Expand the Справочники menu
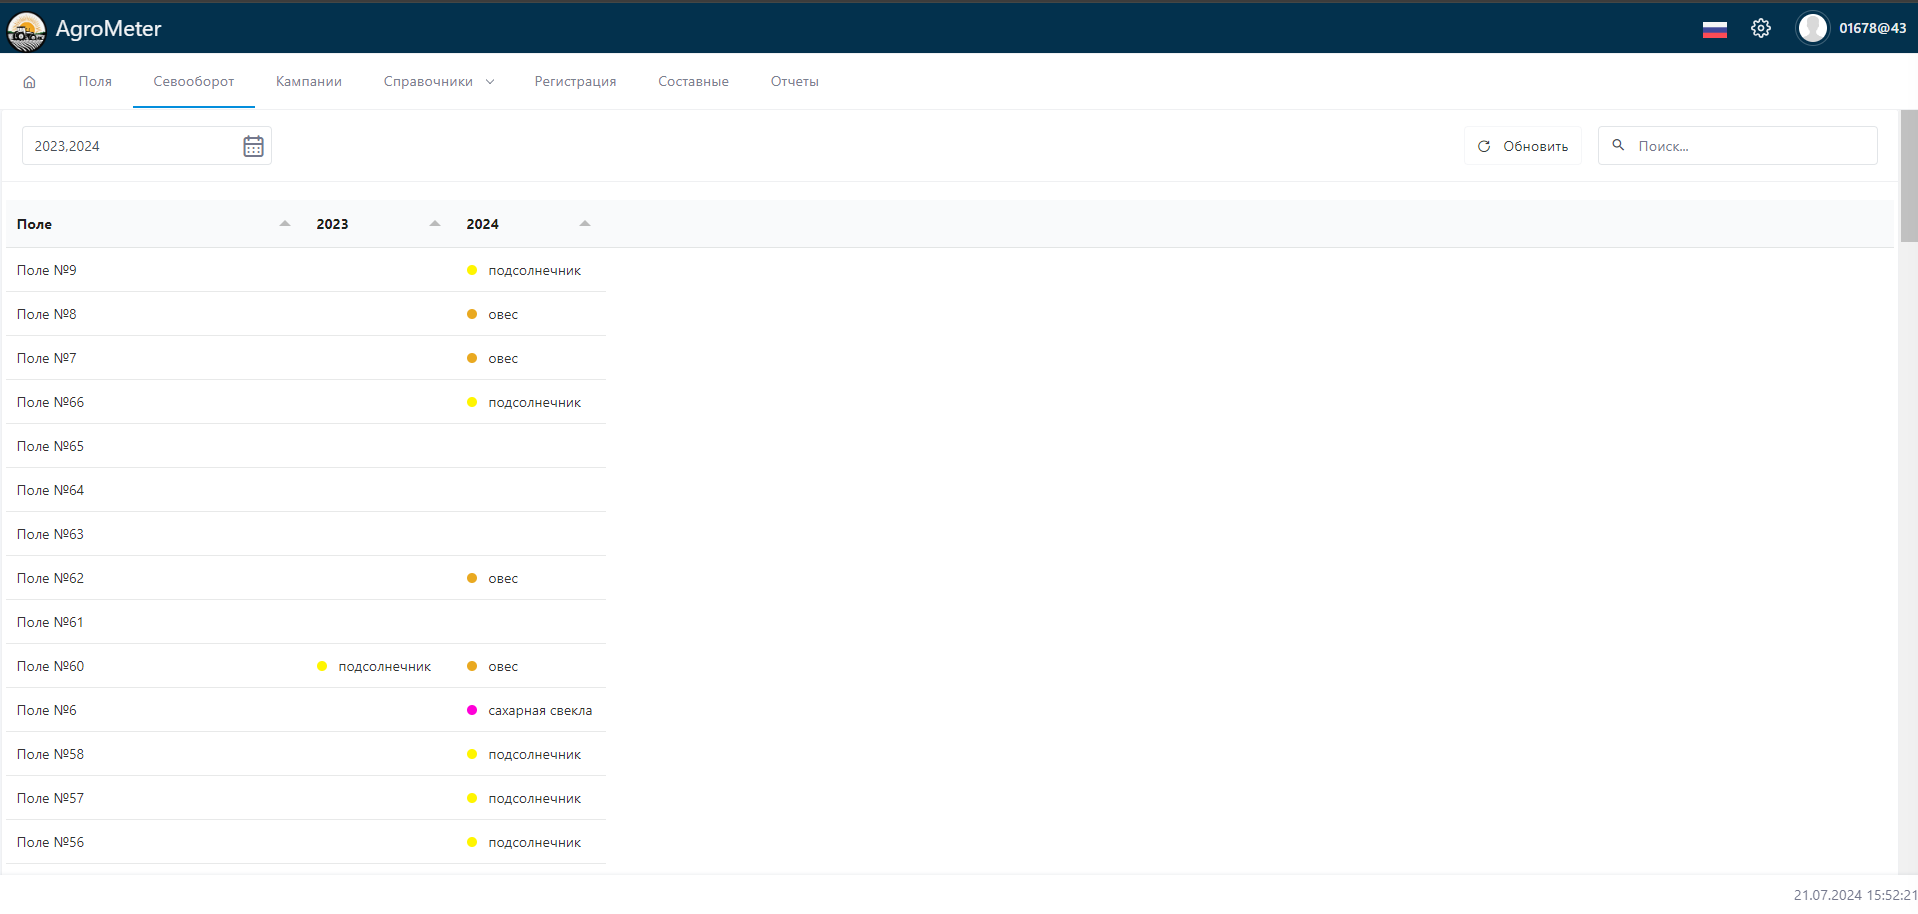The image size is (1918, 914). tap(438, 82)
